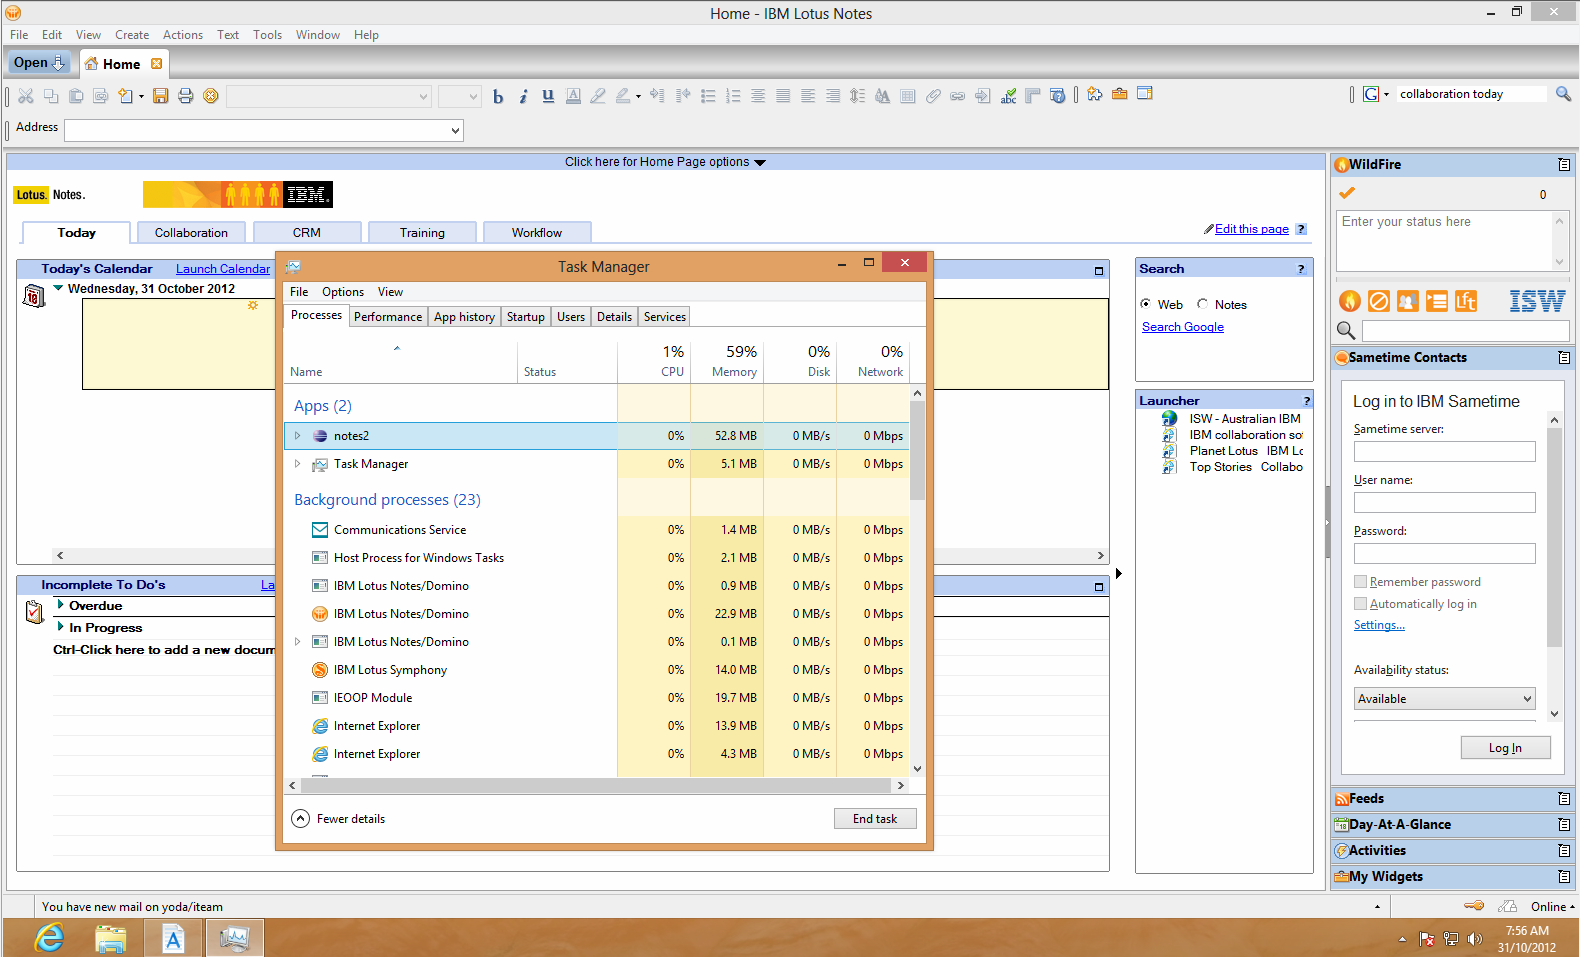The height and width of the screenshot is (957, 1580).
Task: Collapse the Wednesday 31 October calendar day
Action: click(x=58, y=288)
